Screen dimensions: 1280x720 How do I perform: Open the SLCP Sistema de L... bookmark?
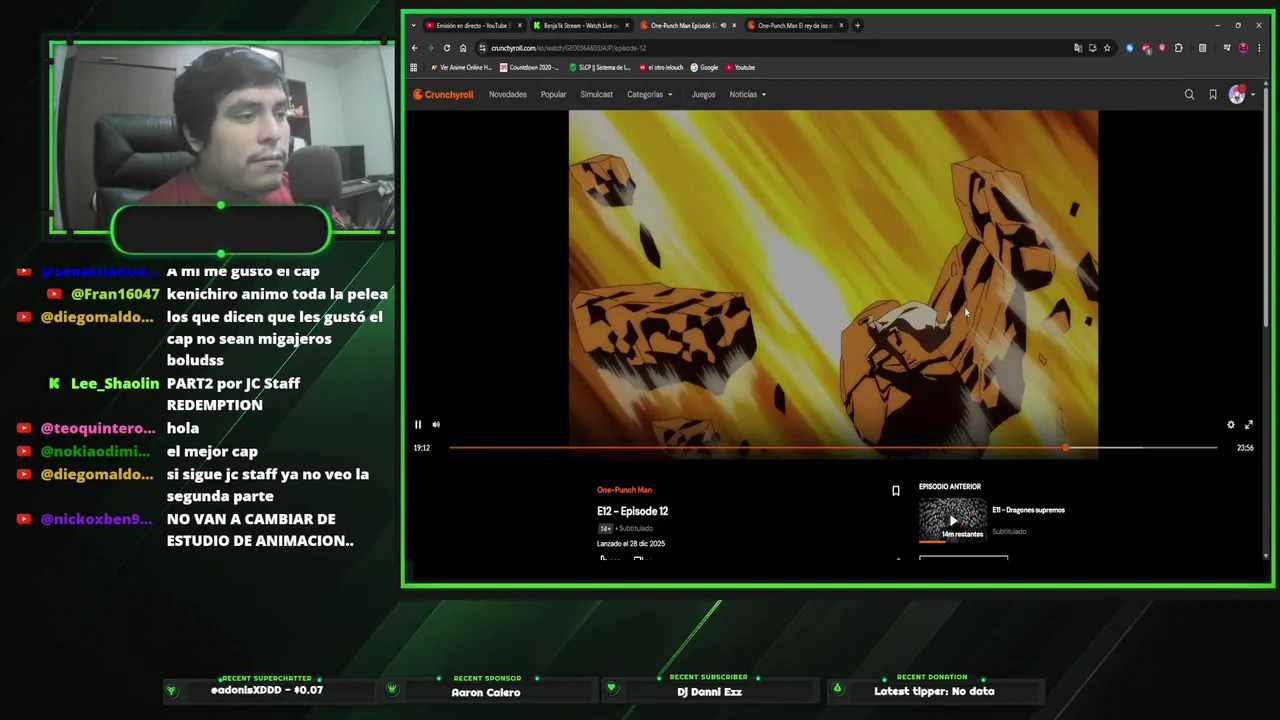coord(600,68)
